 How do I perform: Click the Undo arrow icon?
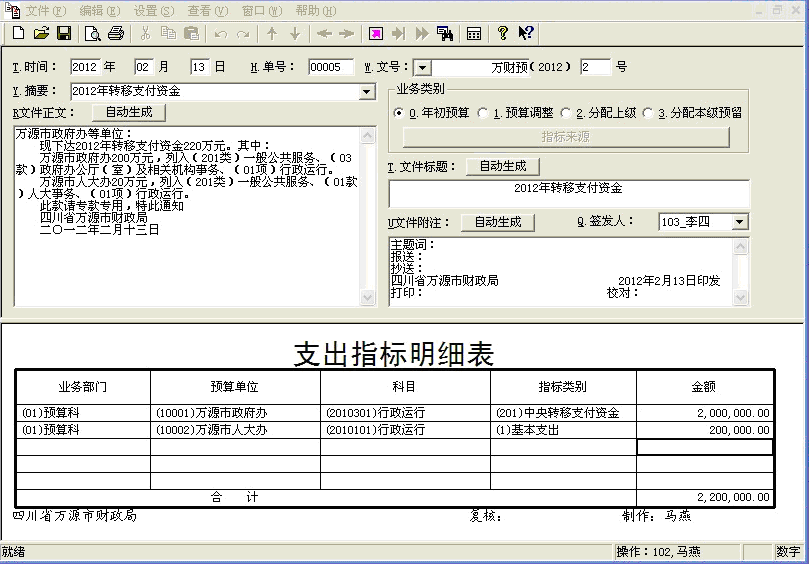(x=221, y=34)
